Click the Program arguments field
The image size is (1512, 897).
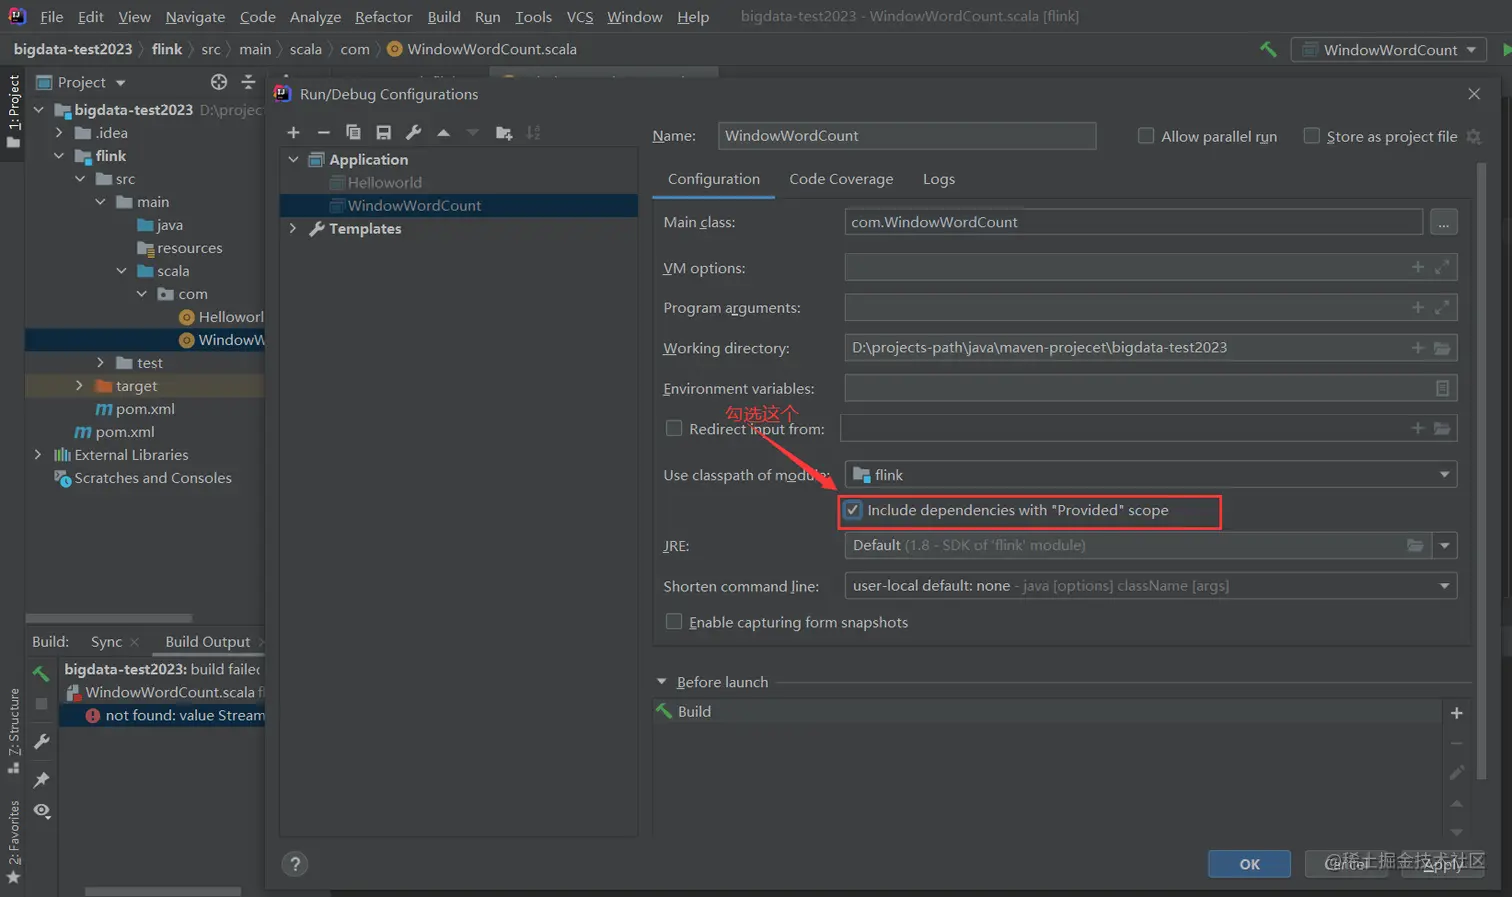pos(1150,307)
